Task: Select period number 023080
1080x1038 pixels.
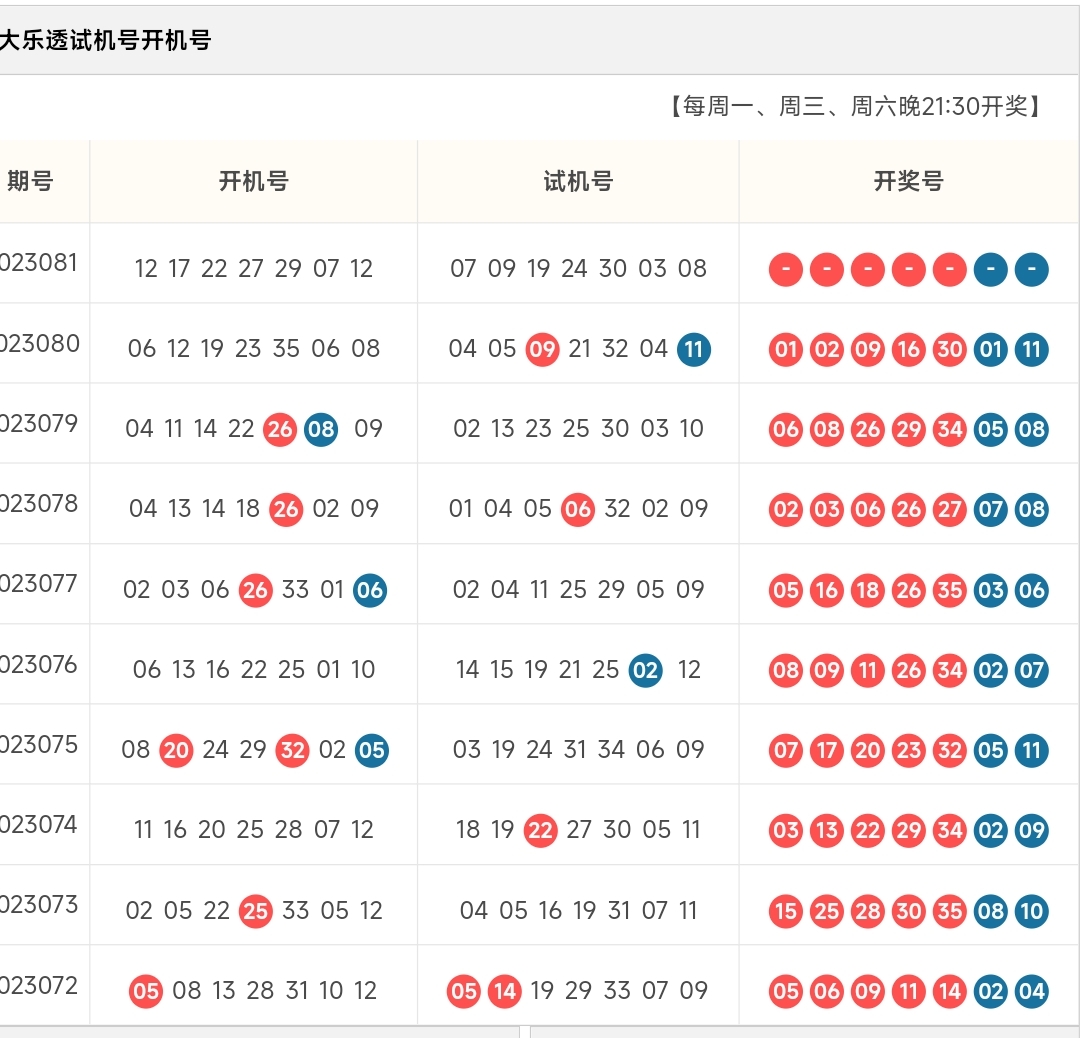Action: coord(40,343)
